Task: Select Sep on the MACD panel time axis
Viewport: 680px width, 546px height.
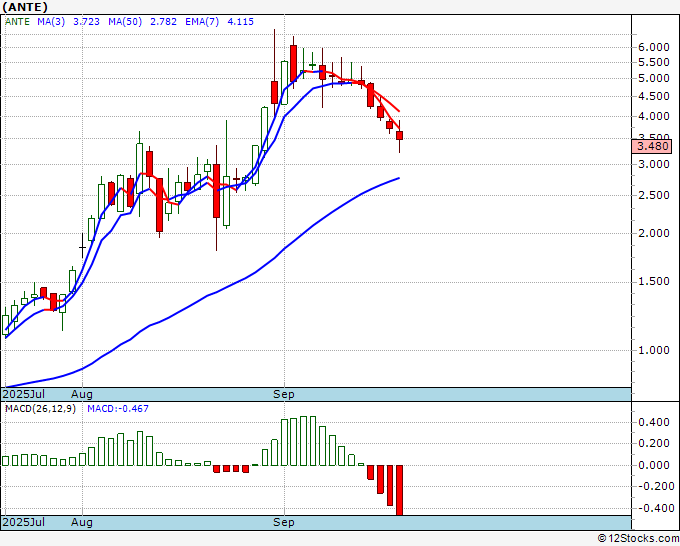Action: pyautogui.click(x=284, y=522)
